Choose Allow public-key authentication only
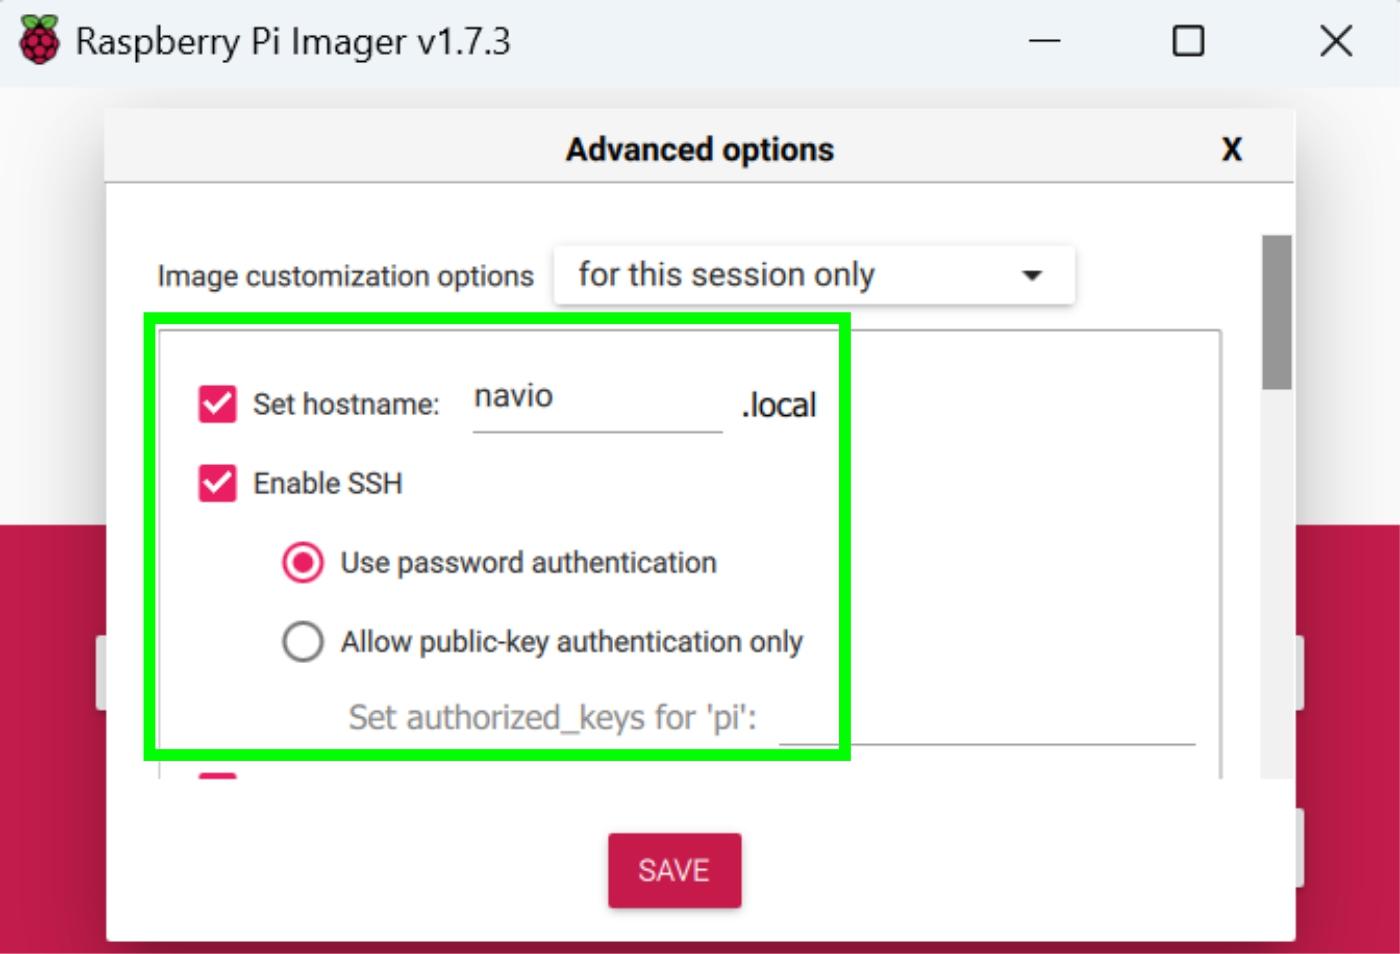The image size is (1400, 954). coord(303,642)
